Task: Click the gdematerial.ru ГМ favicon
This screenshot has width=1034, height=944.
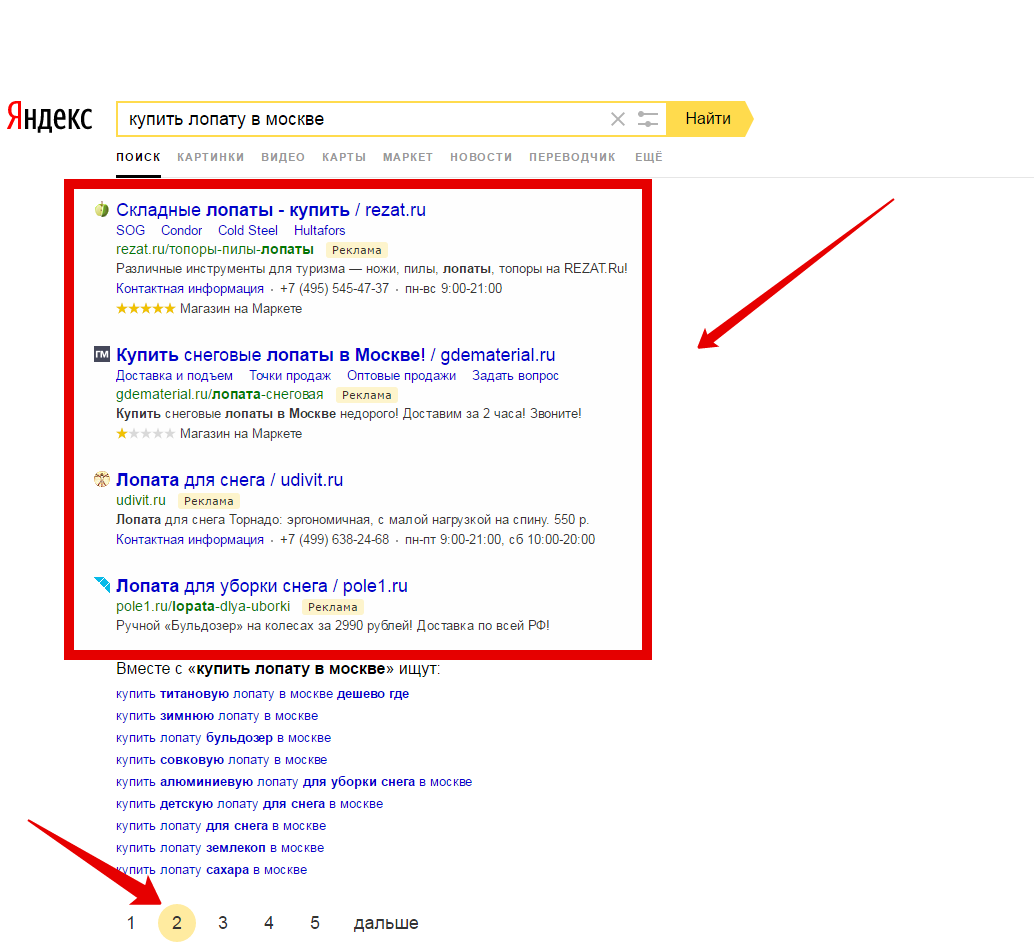Action: (102, 355)
